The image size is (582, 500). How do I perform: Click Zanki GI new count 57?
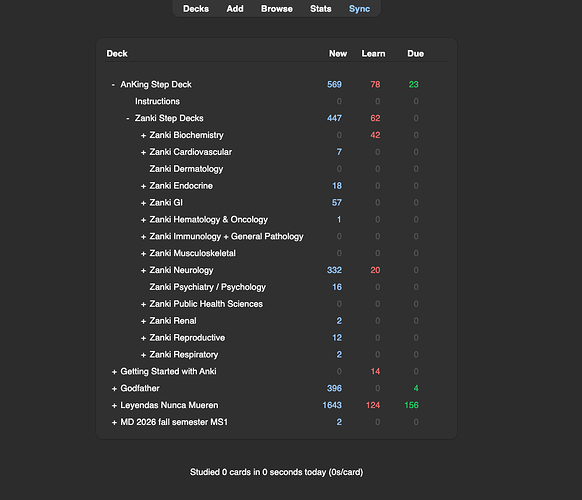coord(337,203)
